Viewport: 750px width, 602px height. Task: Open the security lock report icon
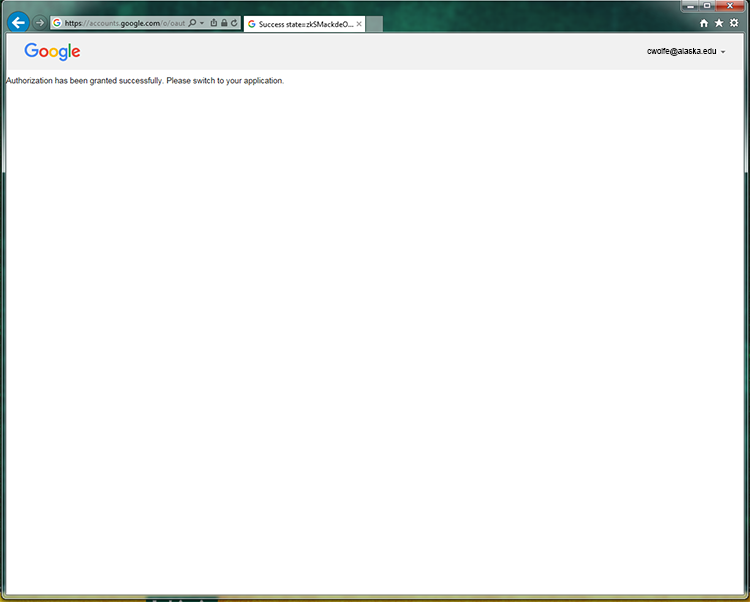[223, 23]
